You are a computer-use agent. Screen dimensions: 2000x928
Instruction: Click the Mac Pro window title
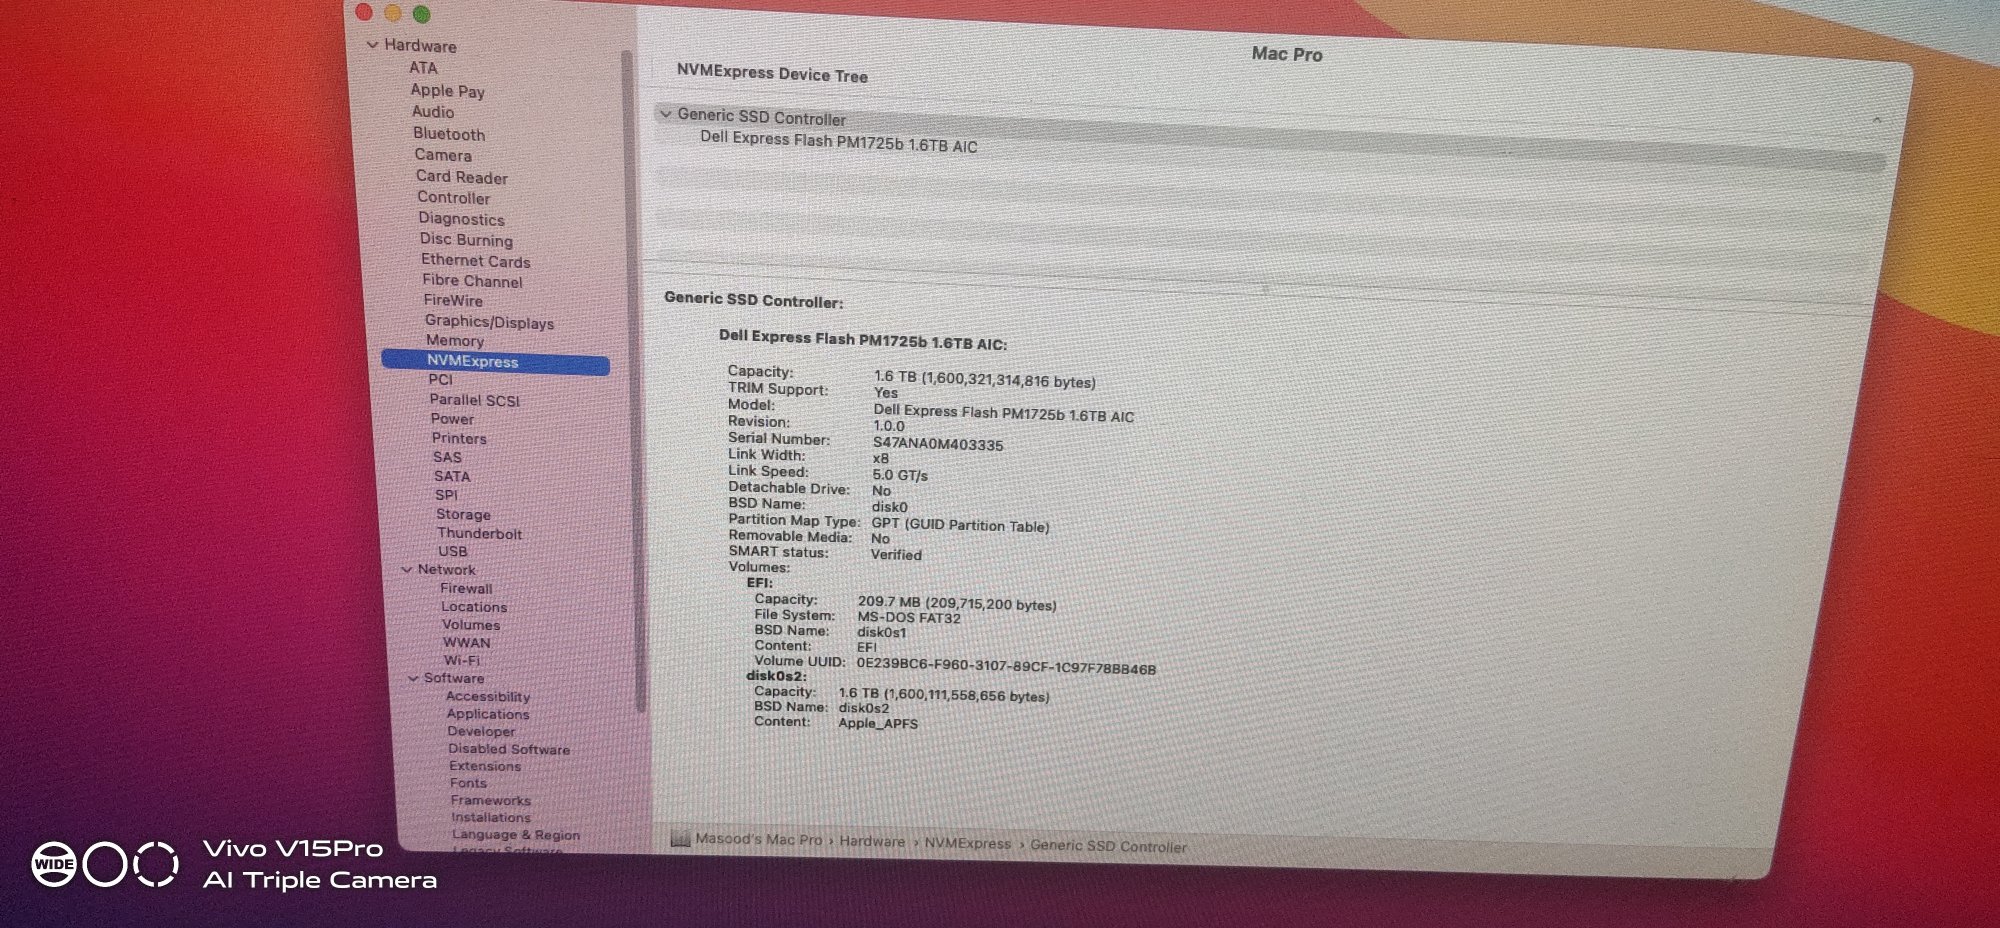click(x=1287, y=54)
